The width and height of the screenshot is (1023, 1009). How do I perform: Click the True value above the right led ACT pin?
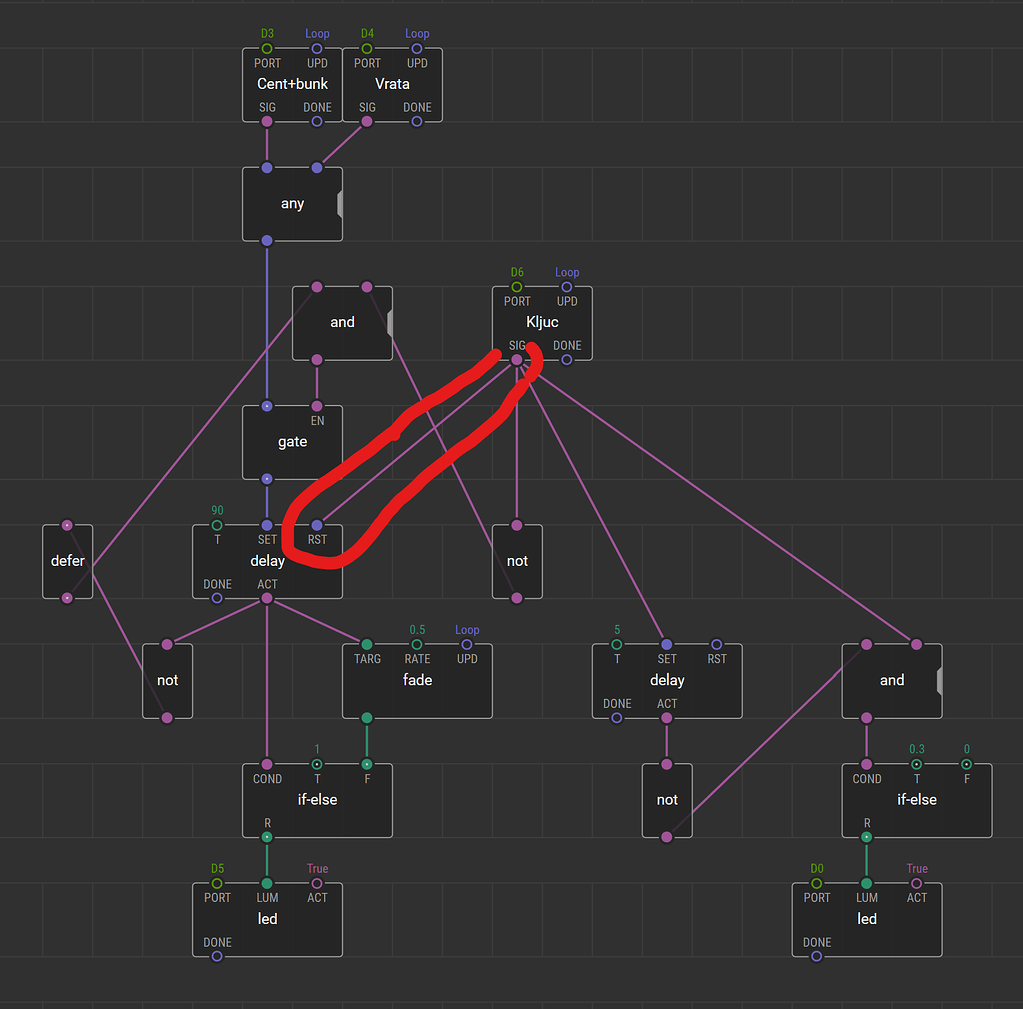tap(916, 868)
